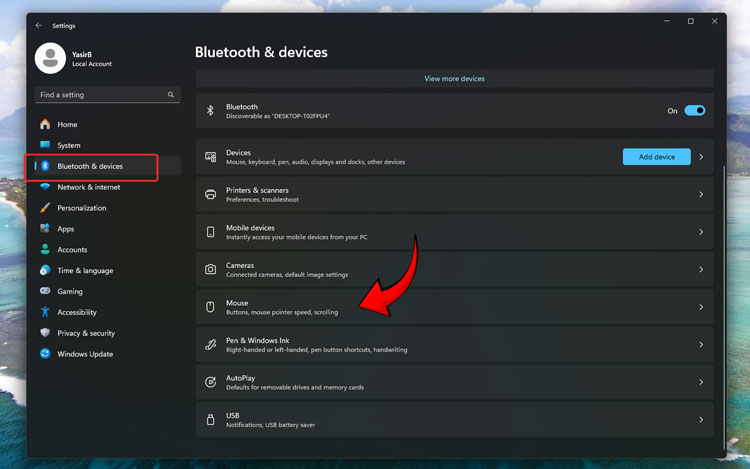Click the Home house icon
Image resolution: width=750 pixels, height=469 pixels.
click(45, 124)
